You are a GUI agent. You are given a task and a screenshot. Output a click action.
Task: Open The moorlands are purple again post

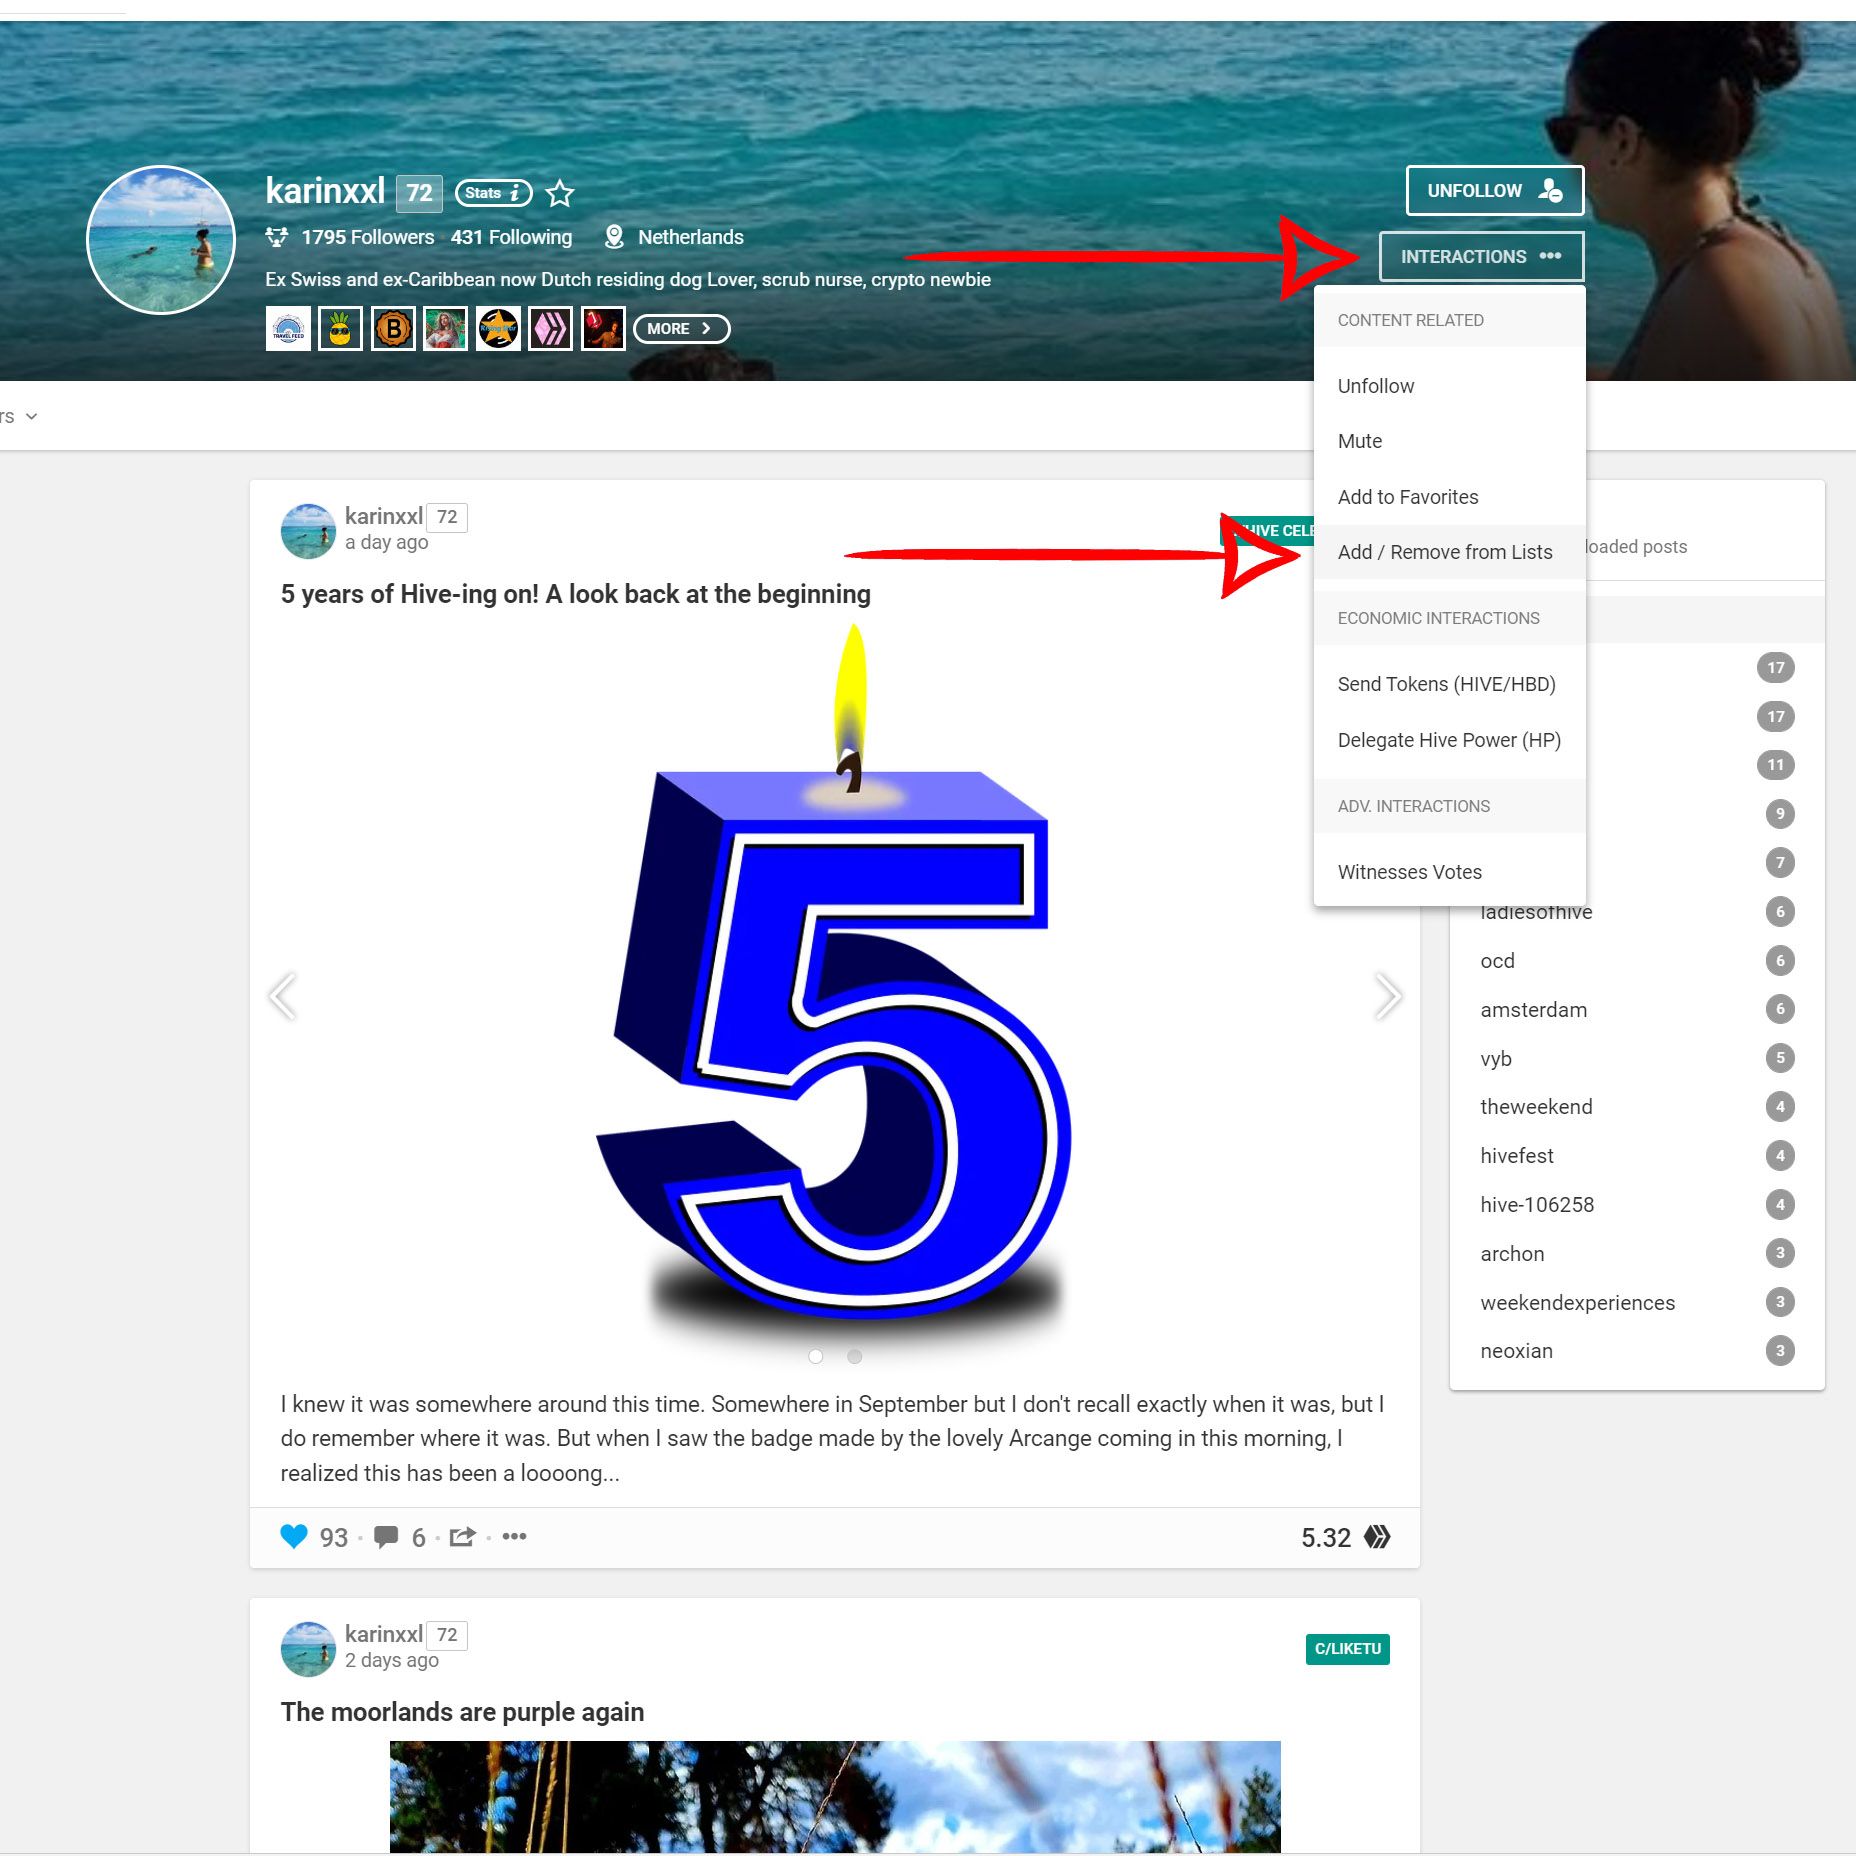(x=462, y=1712)
